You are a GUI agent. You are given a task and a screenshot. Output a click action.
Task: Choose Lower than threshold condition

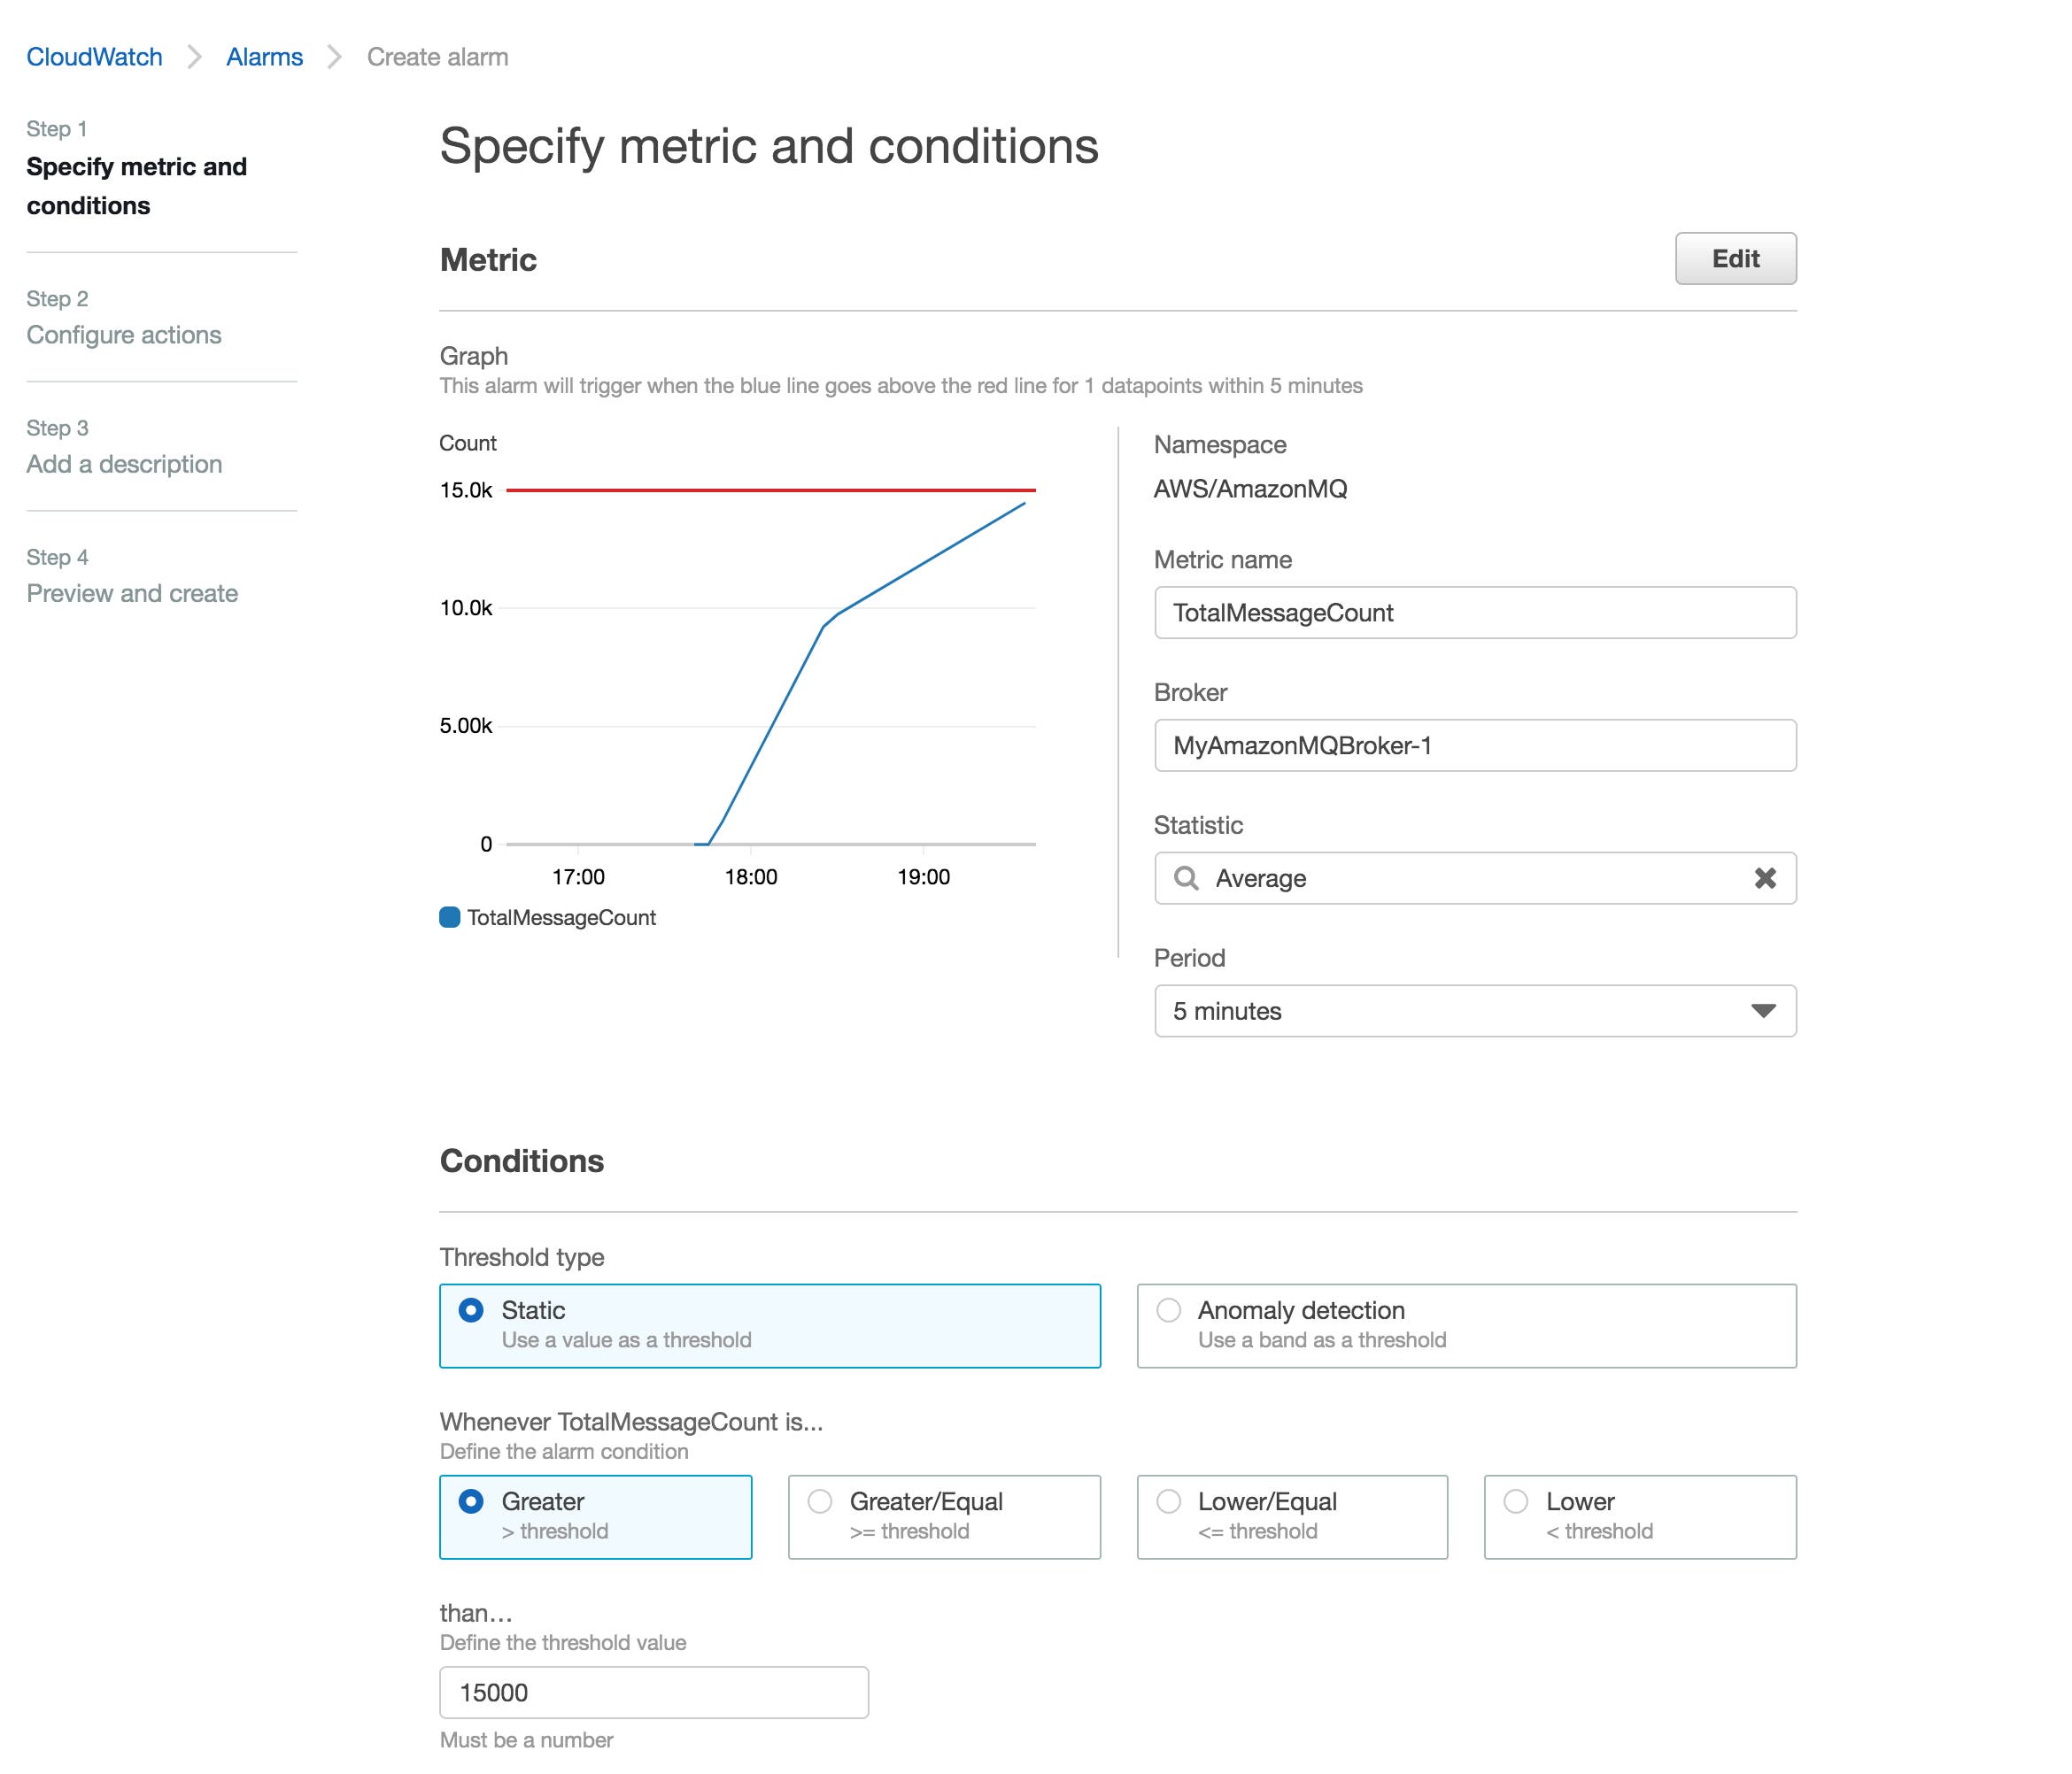[x=1516, y=1501]
